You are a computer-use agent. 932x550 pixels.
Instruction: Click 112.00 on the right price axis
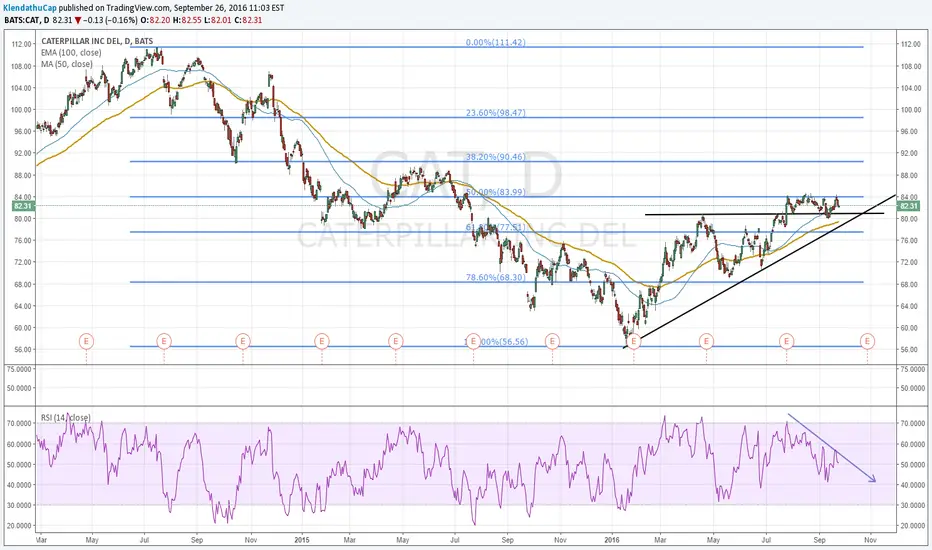click(x=910, y=44)
